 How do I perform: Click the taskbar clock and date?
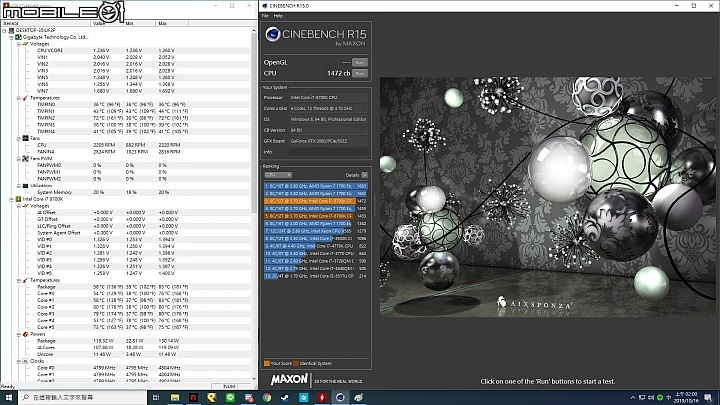point(687,398)
